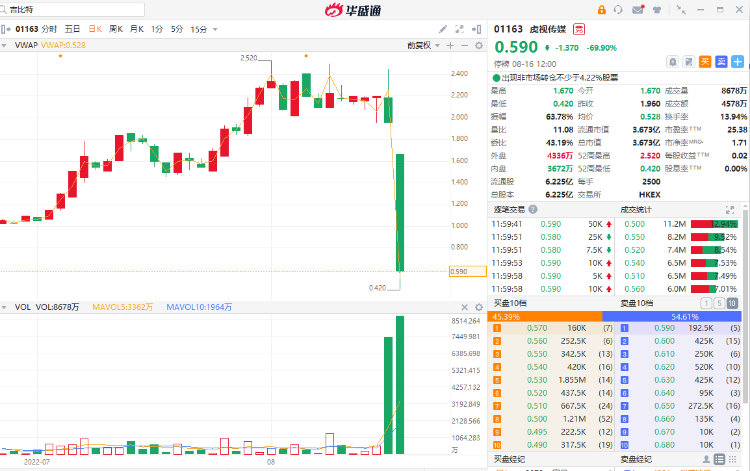Select ask level 1 at 0.590
The height and width of the screenshot is (471, 750).
679,328
